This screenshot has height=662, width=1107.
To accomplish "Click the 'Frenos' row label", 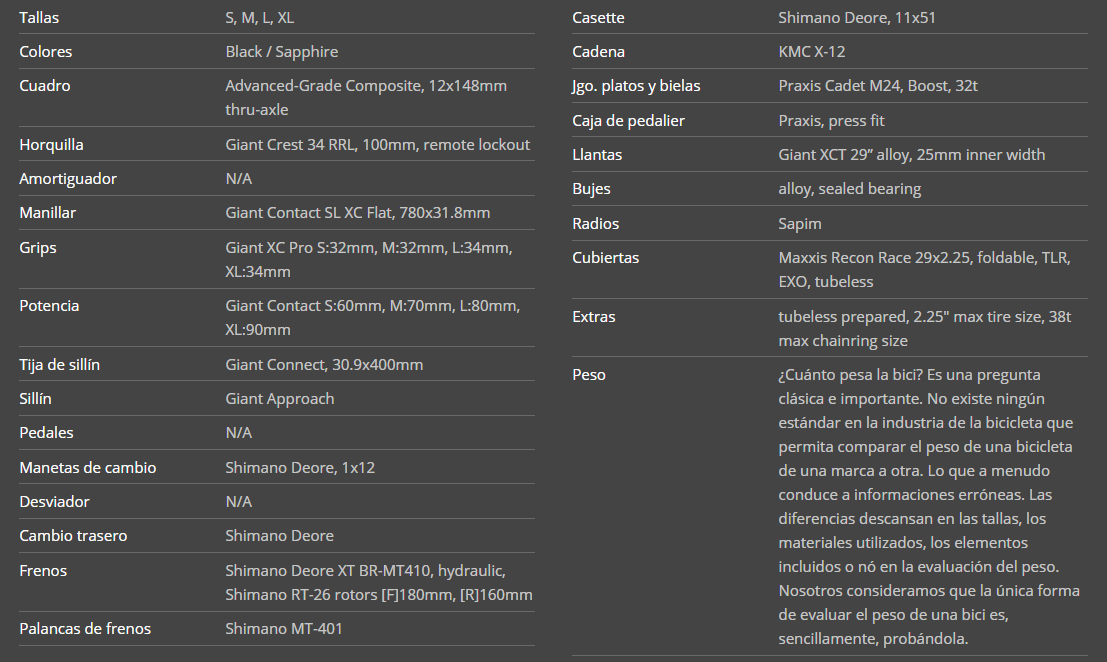I will click(43, 571).
